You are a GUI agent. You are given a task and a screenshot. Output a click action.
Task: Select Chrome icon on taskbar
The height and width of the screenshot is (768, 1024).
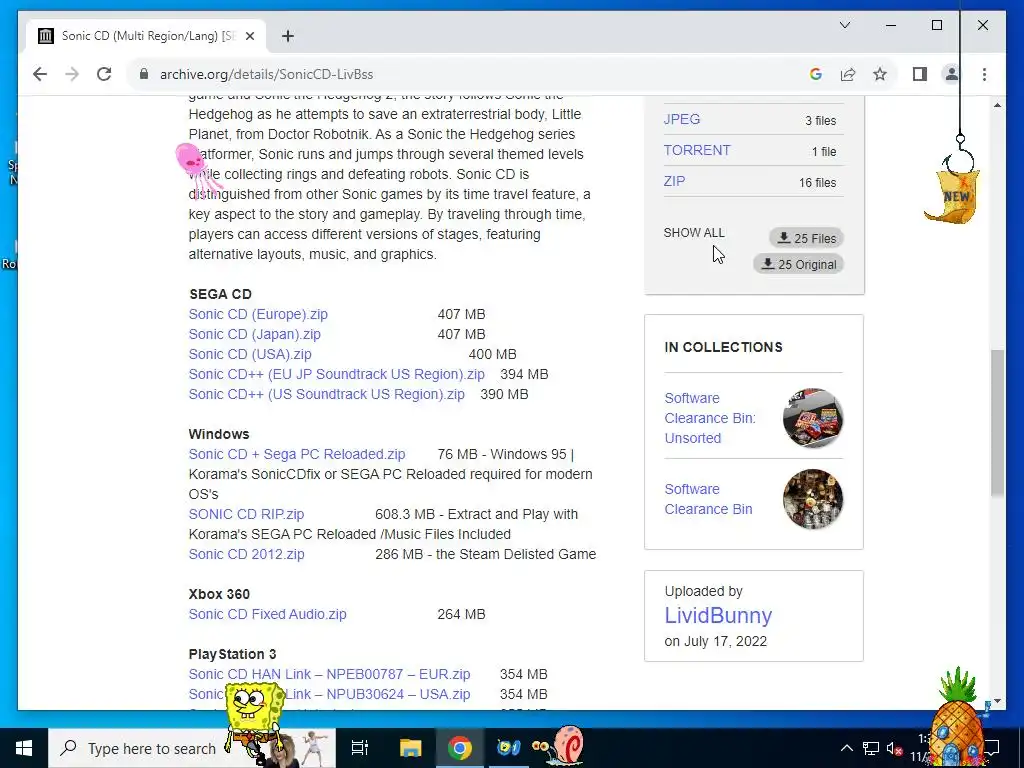tap(460, 748)
